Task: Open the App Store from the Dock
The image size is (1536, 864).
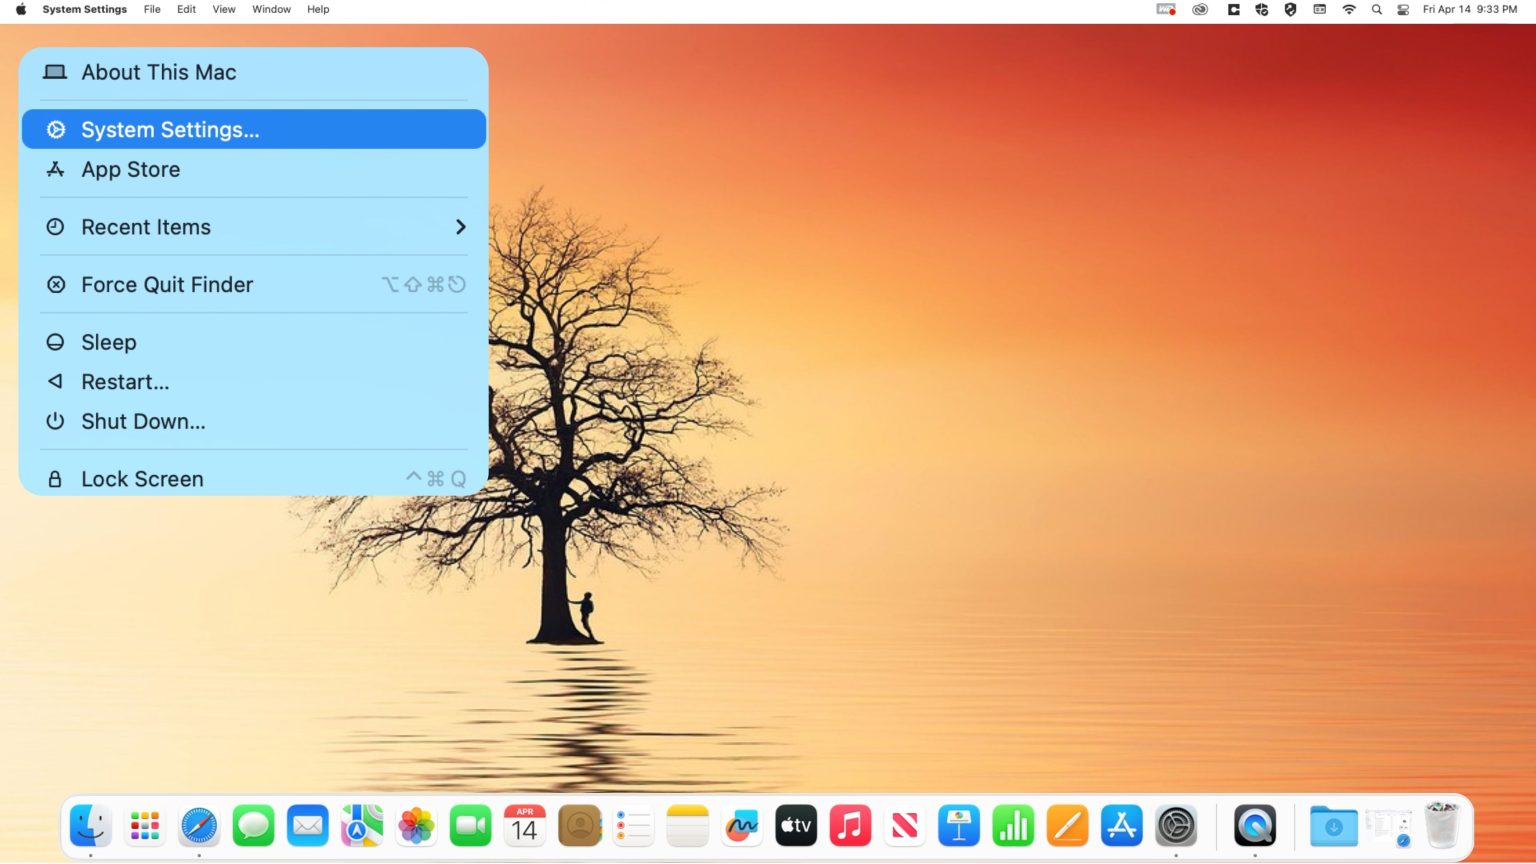Action: [x=1121, y=826]
